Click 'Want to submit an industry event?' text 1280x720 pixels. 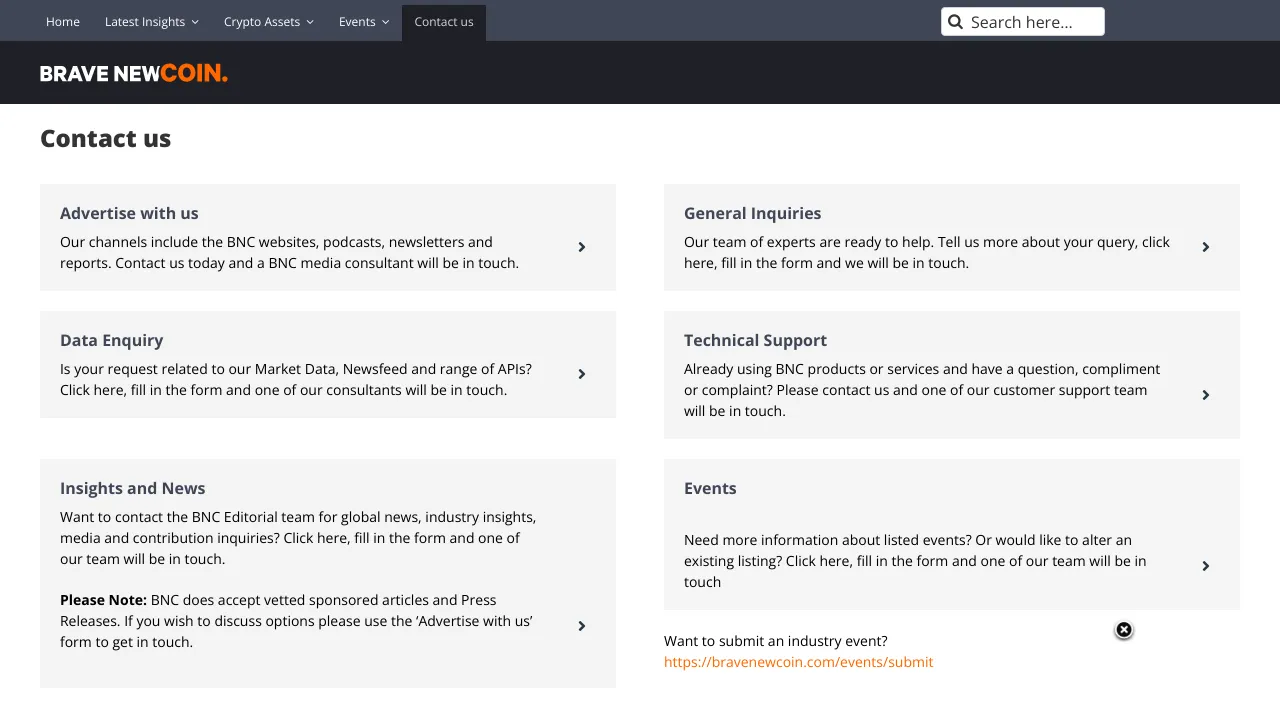click(x=775, y=641)
